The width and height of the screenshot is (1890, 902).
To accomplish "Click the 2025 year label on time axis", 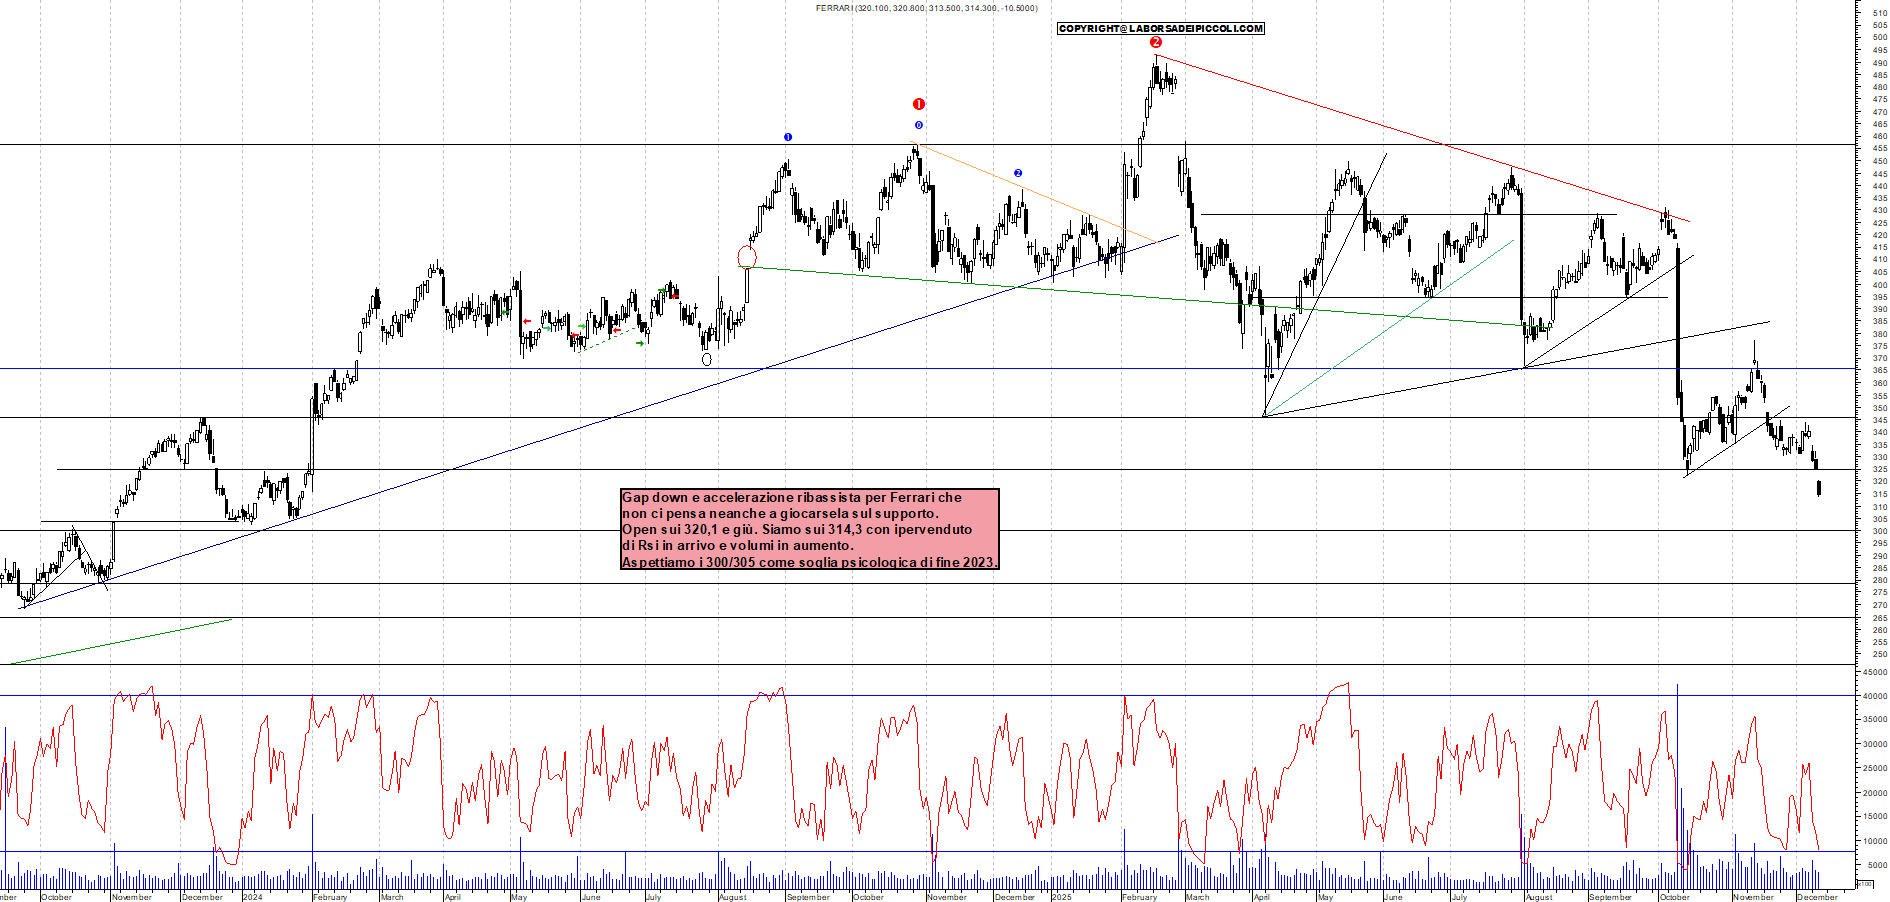I will click(1061, 897).
